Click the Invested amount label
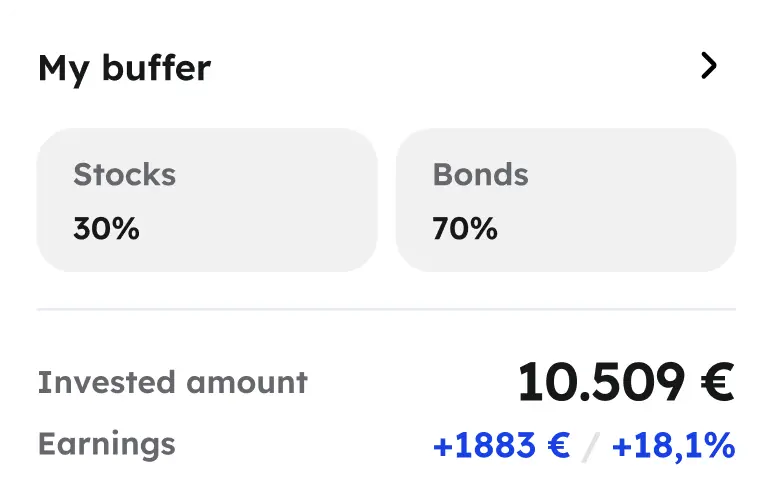The height and width of the screenshot is (504, 772). pos(172,382)
